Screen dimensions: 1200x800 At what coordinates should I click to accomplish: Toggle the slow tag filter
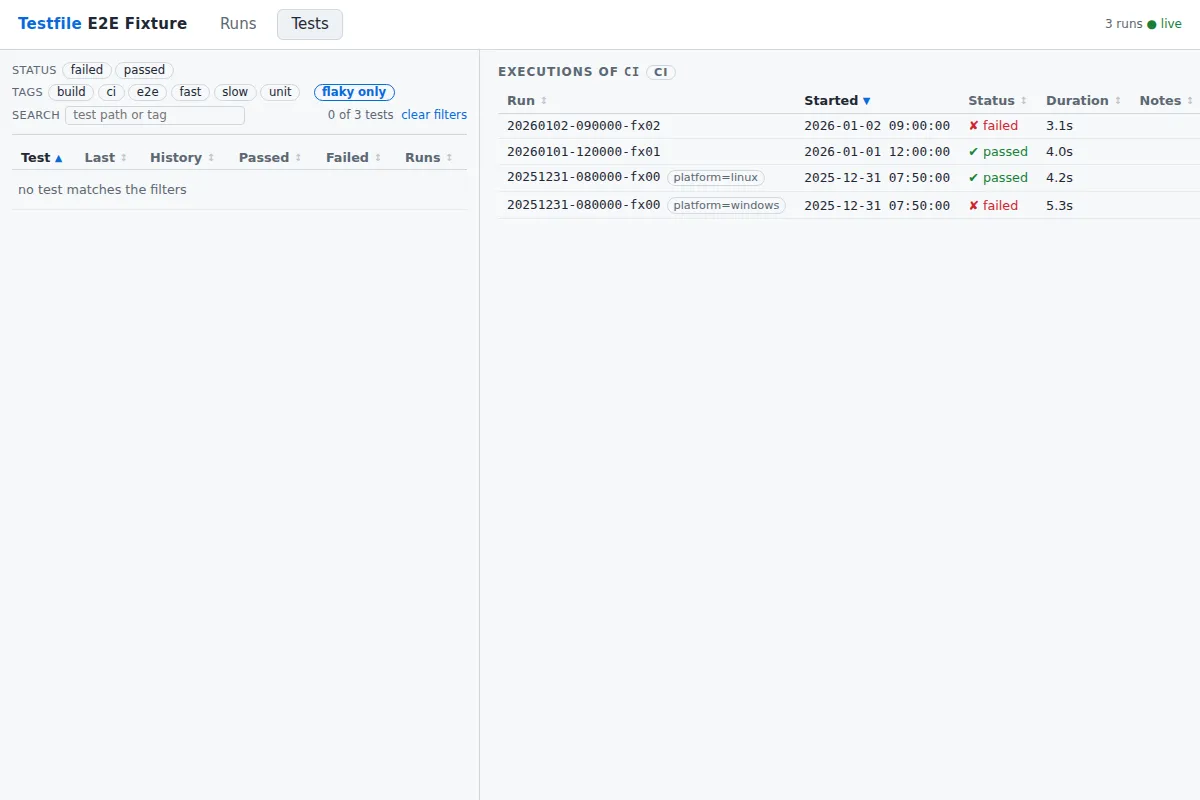point(235,92)
